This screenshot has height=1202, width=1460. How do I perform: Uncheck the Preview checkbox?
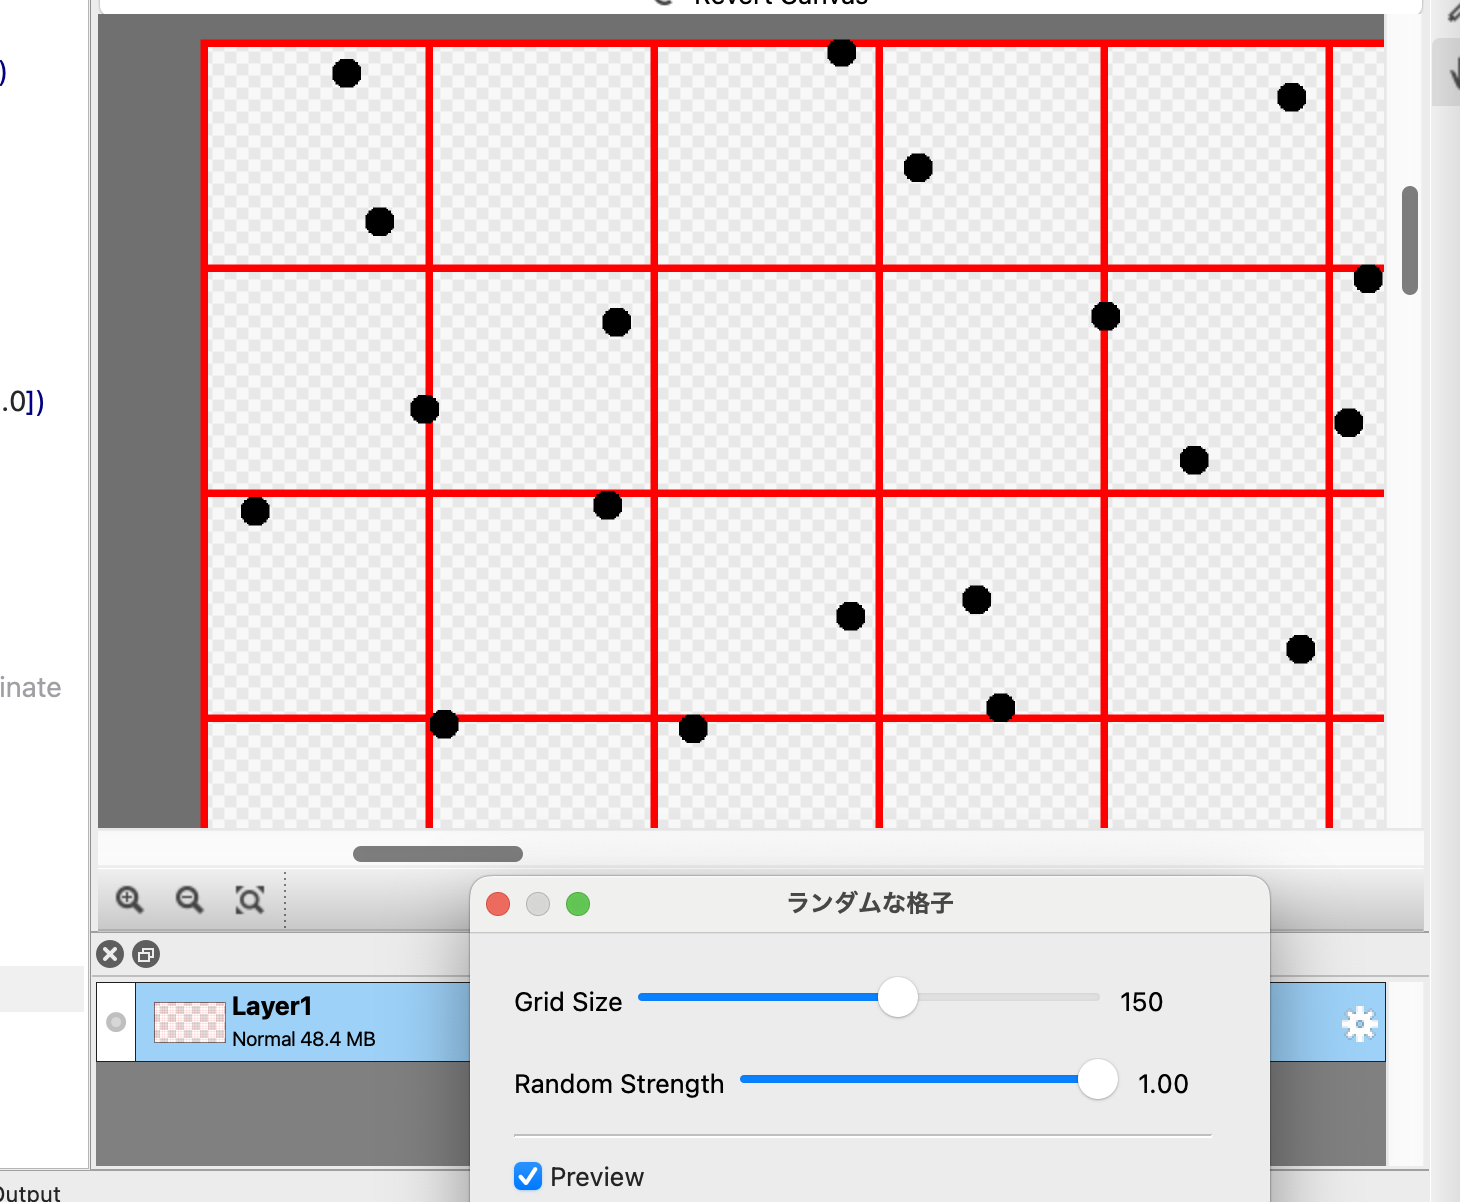click(x=528, y=1176)
